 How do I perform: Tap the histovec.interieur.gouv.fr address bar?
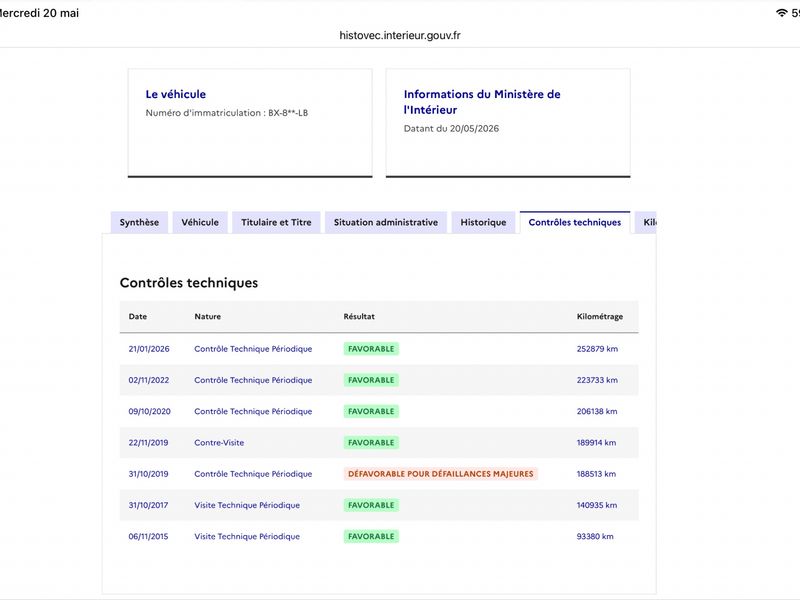[400, 35]
